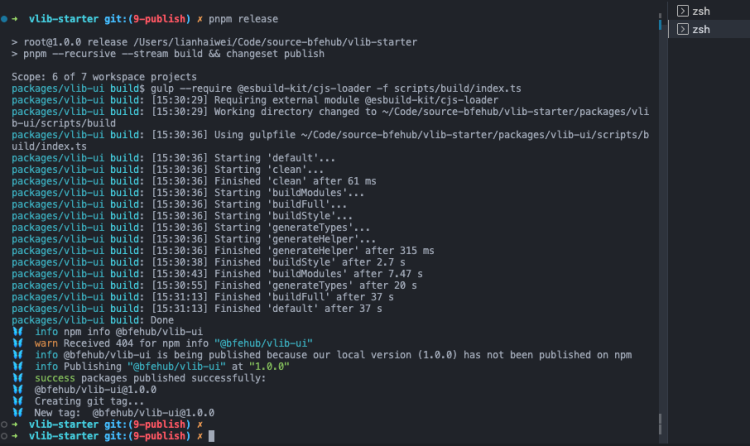750x446 pixels.
Task: Click the blue marker at the top of the scrollbar
Action: pos(660,24)
